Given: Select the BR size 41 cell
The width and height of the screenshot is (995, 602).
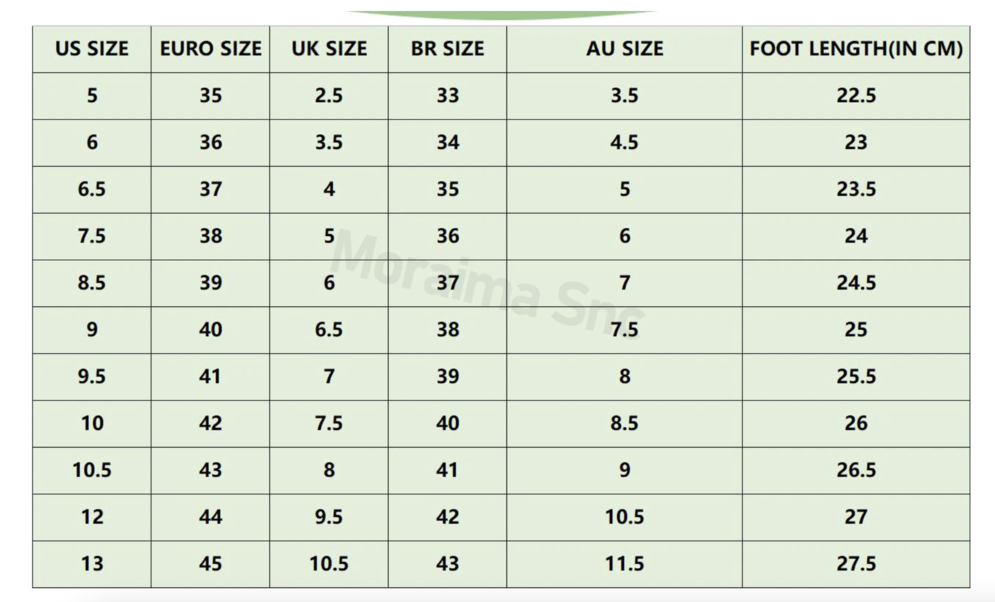Looking at the screenshot, I should pos(447,470).
